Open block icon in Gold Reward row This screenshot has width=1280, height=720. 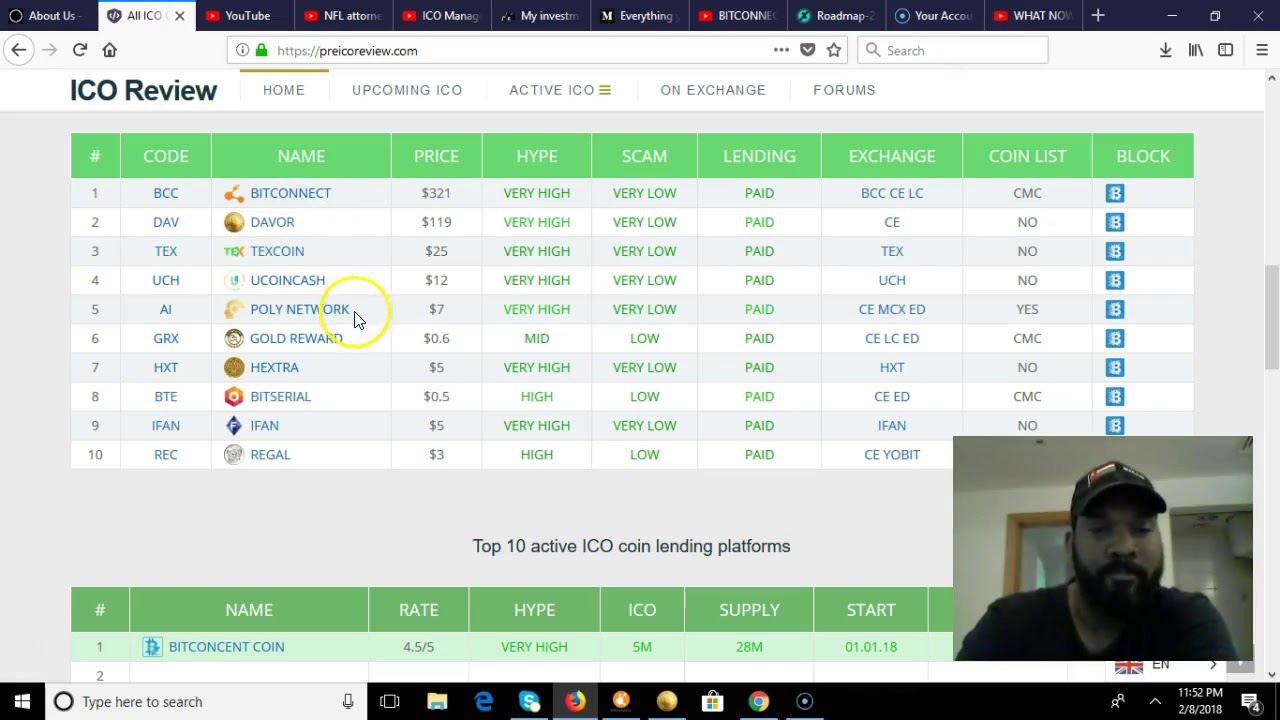[x=1115, y=338]
